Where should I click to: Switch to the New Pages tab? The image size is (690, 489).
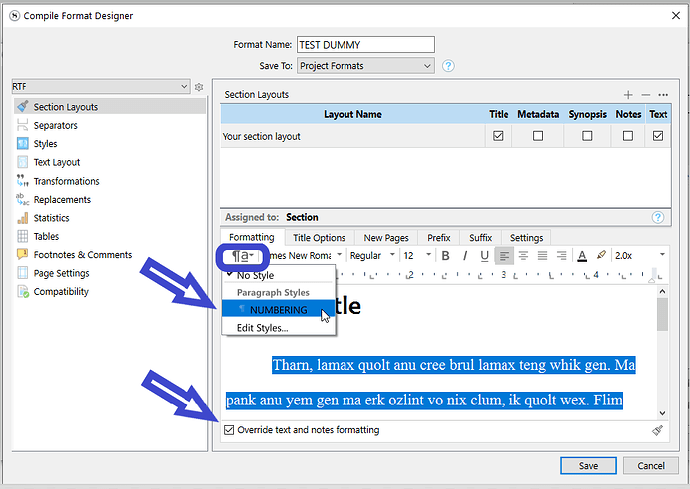(386, 238)
